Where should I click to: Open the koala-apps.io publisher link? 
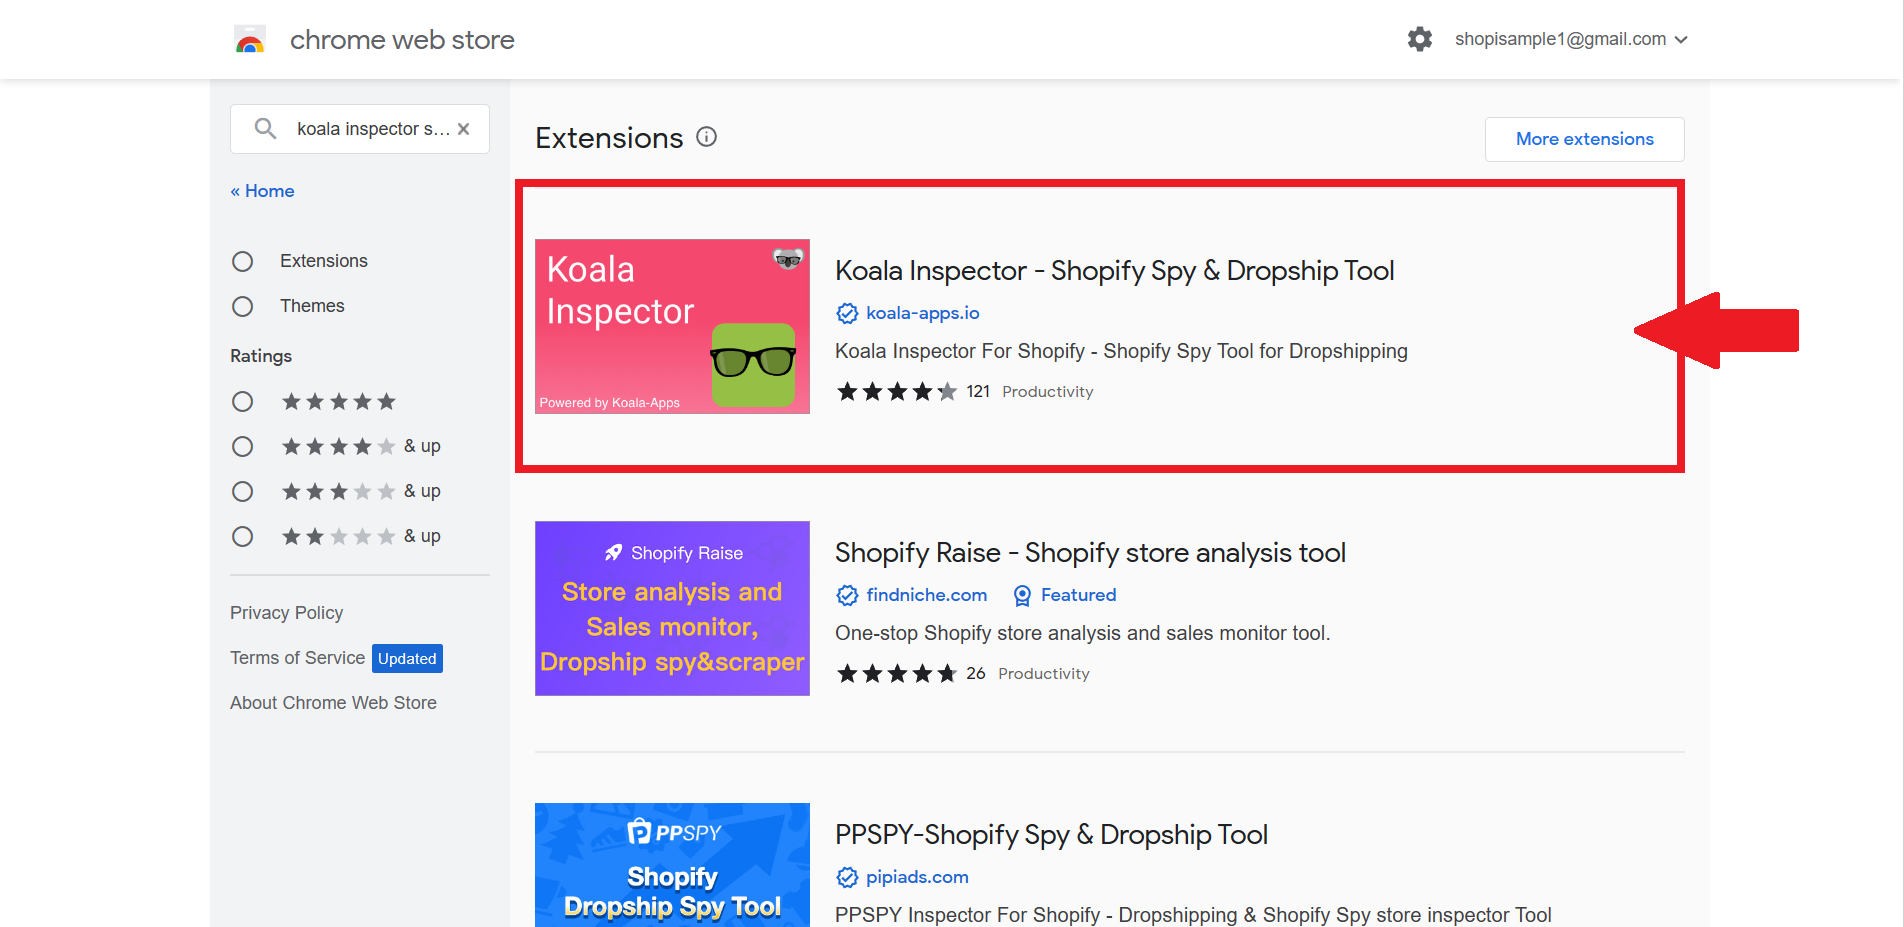922,313
